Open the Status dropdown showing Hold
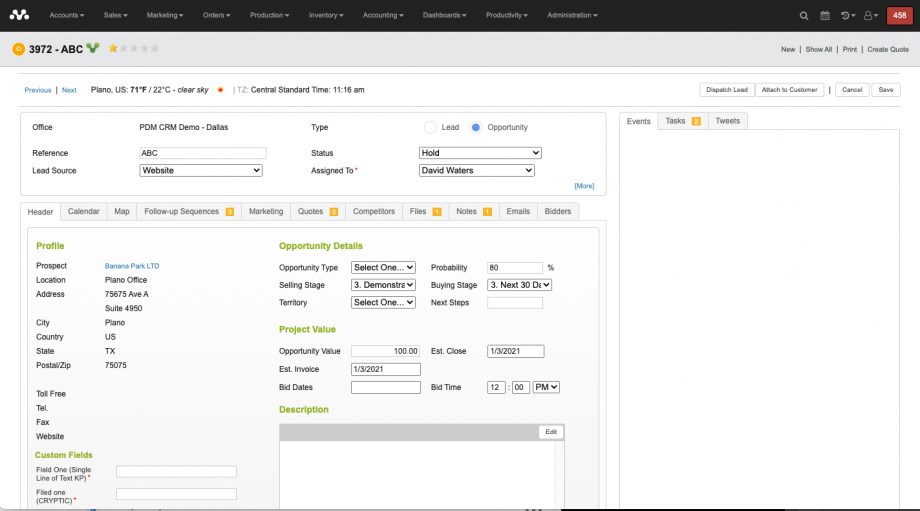The height and width of the screenshot is (511, 920). coord(480,153)
